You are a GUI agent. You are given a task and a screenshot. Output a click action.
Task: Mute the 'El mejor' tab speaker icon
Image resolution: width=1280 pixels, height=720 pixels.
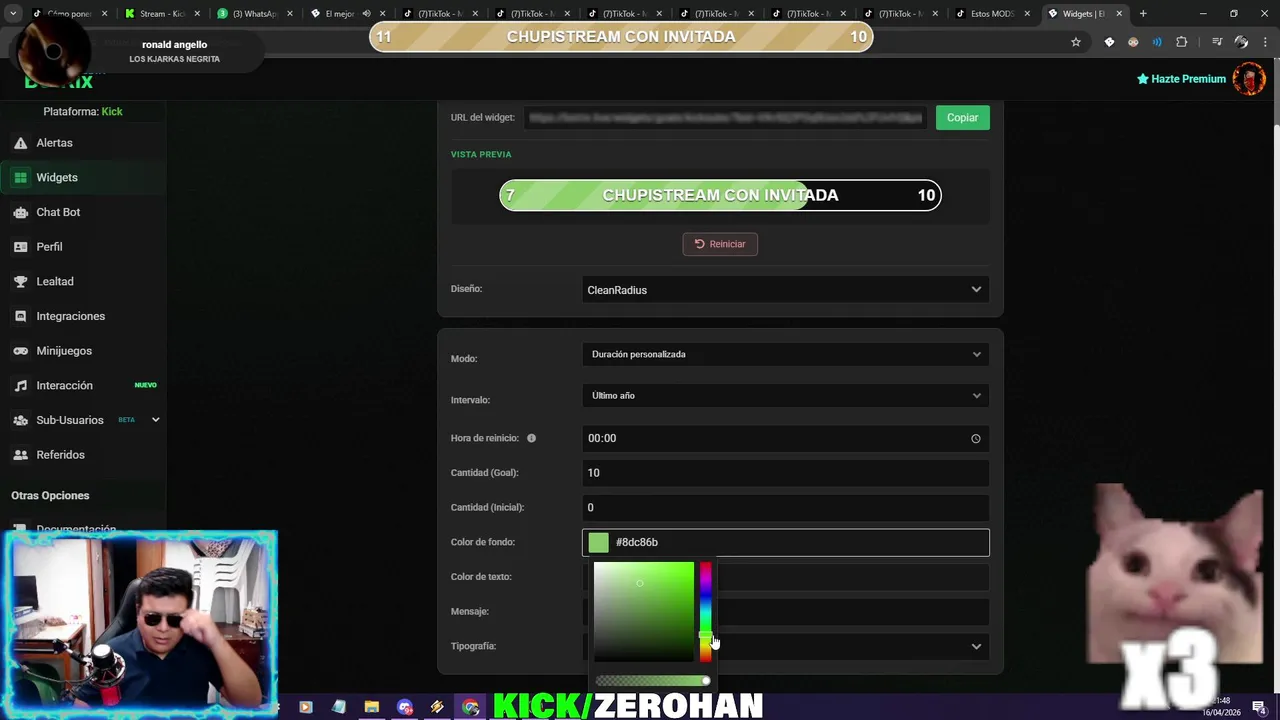pyautogui.click(x=366, y=14)
